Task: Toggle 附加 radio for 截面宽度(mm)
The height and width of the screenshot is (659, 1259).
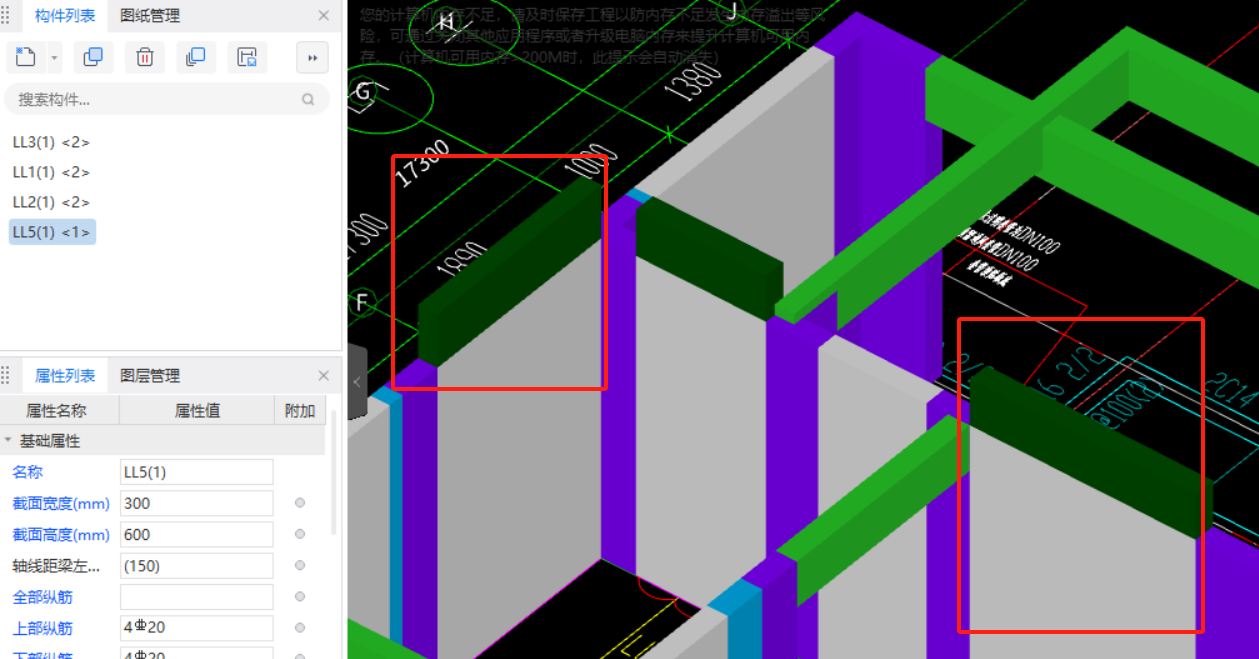Action: [300, 503]
